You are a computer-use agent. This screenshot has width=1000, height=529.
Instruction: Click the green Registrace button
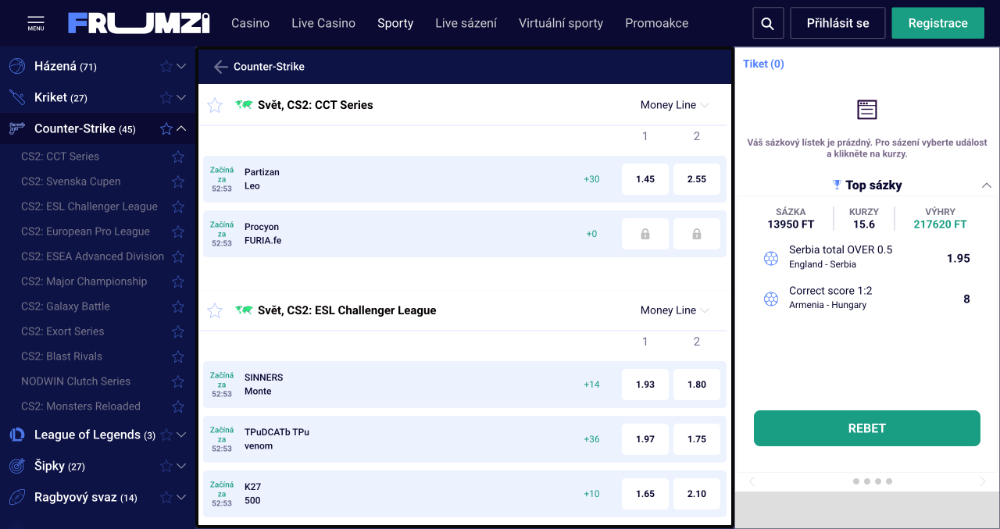(938, 23)
